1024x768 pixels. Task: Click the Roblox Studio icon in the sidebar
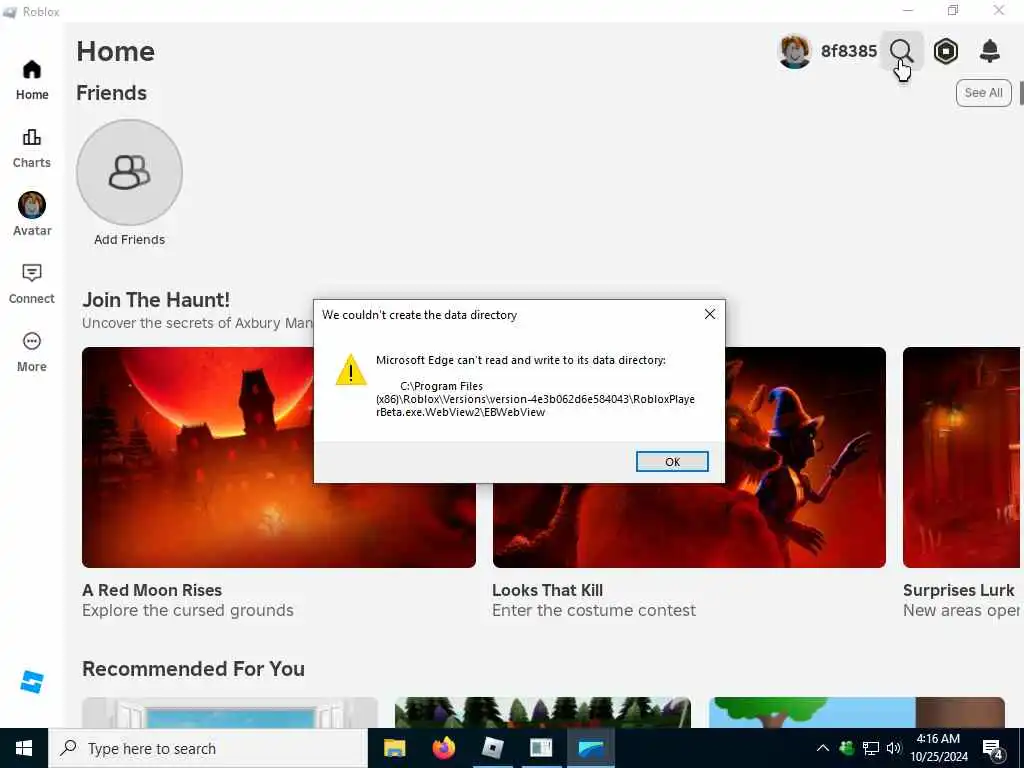point(32,682)
